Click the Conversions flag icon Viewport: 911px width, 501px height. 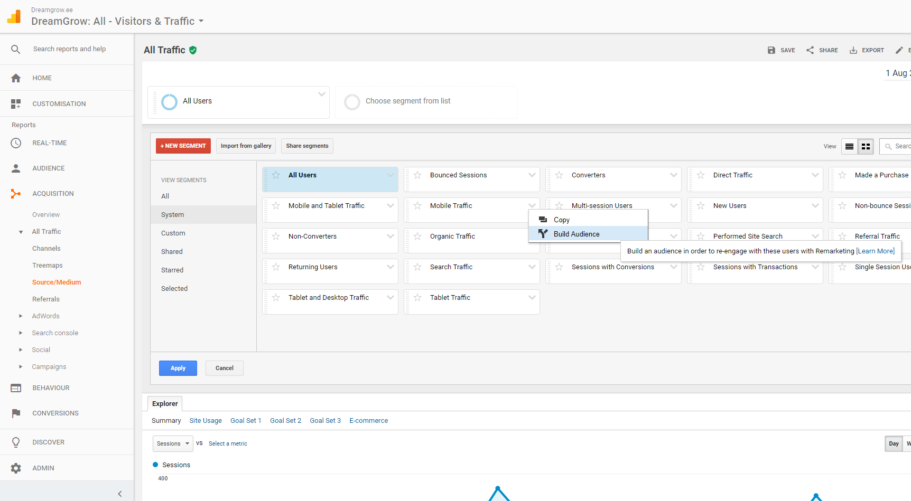pos(16,413)
